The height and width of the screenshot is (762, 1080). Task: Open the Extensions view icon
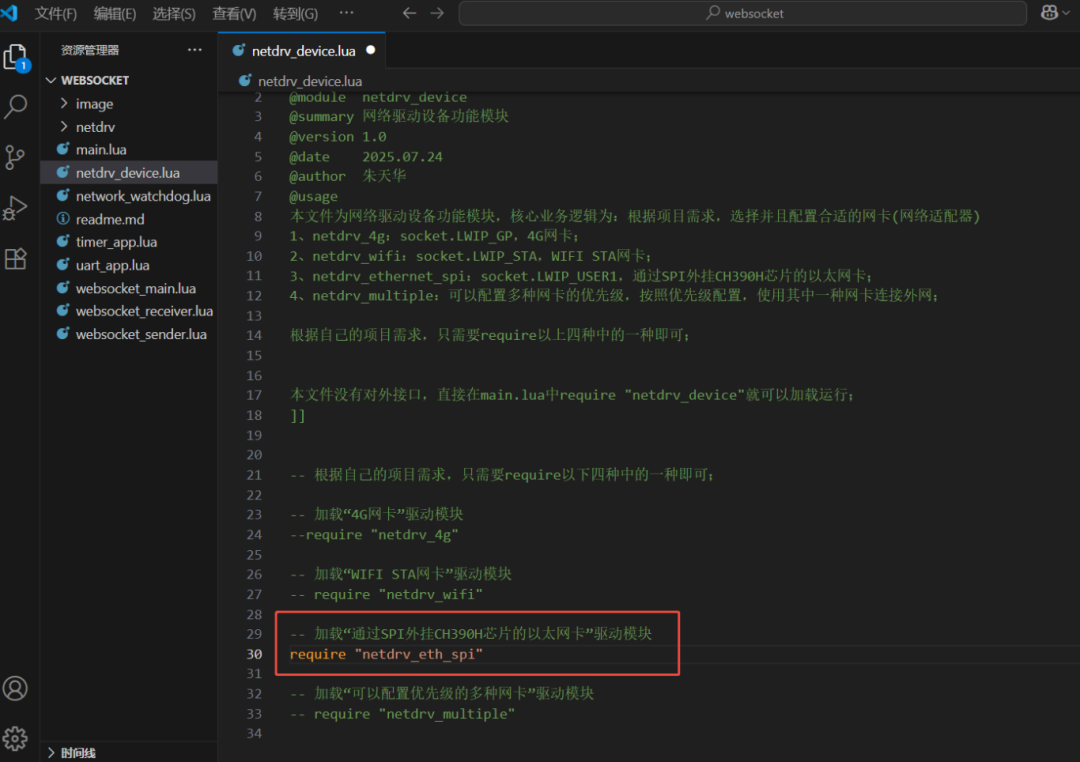coord(15,258)
